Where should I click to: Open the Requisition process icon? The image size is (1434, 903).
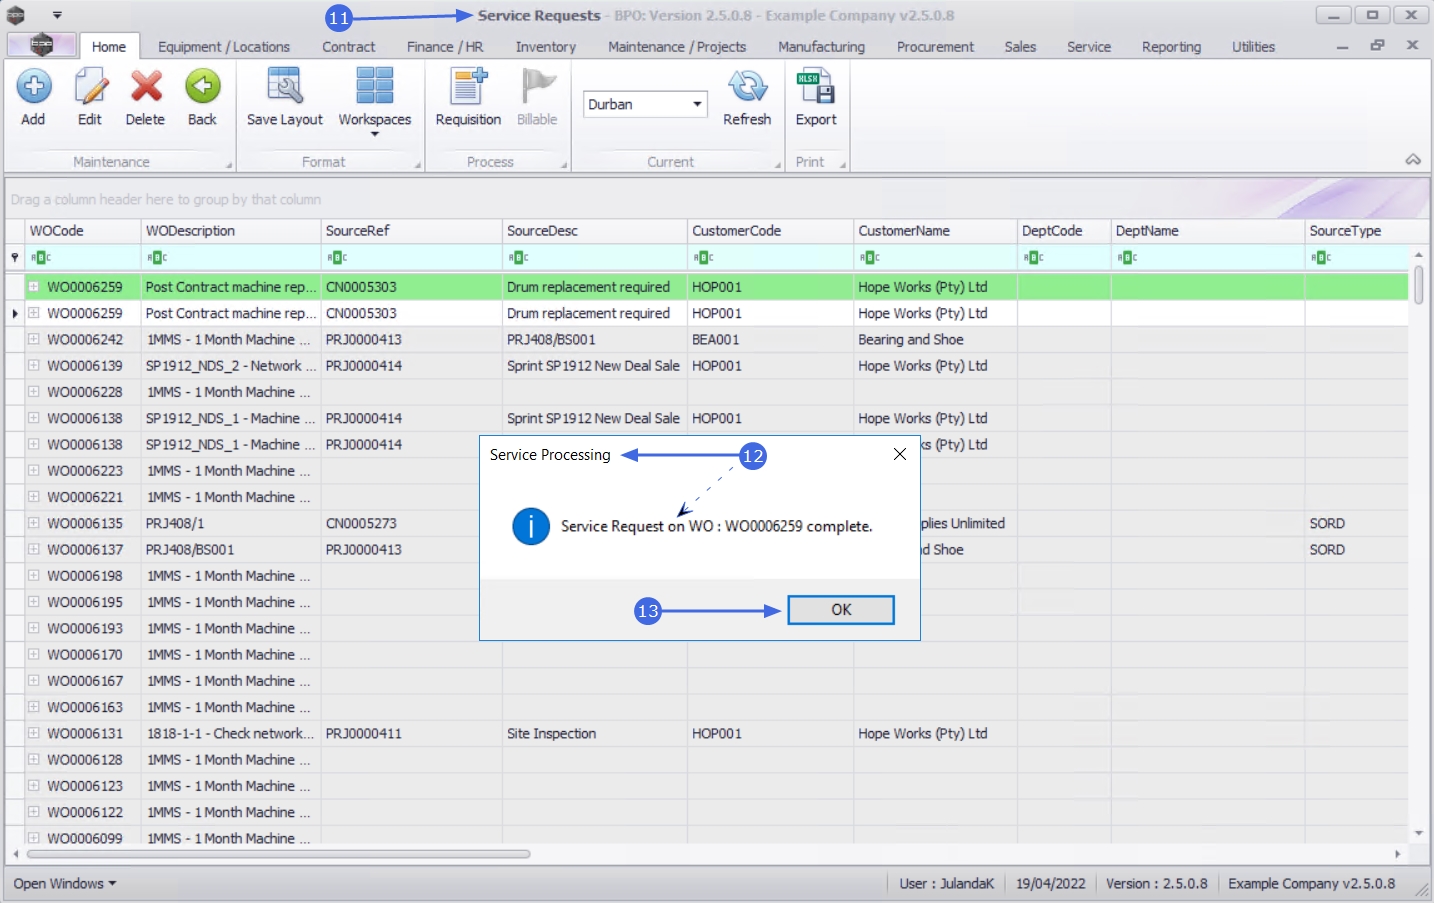(x=468, y=88)
